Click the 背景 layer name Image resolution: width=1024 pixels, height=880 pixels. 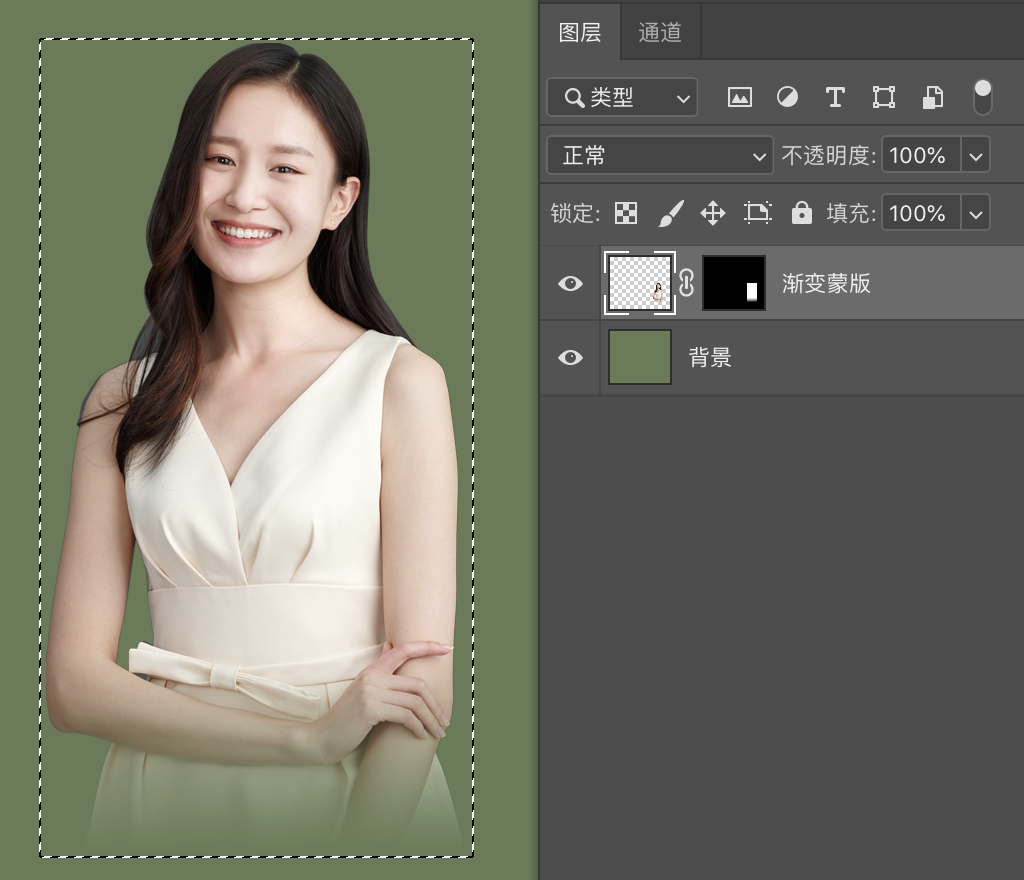click(710, 357)
